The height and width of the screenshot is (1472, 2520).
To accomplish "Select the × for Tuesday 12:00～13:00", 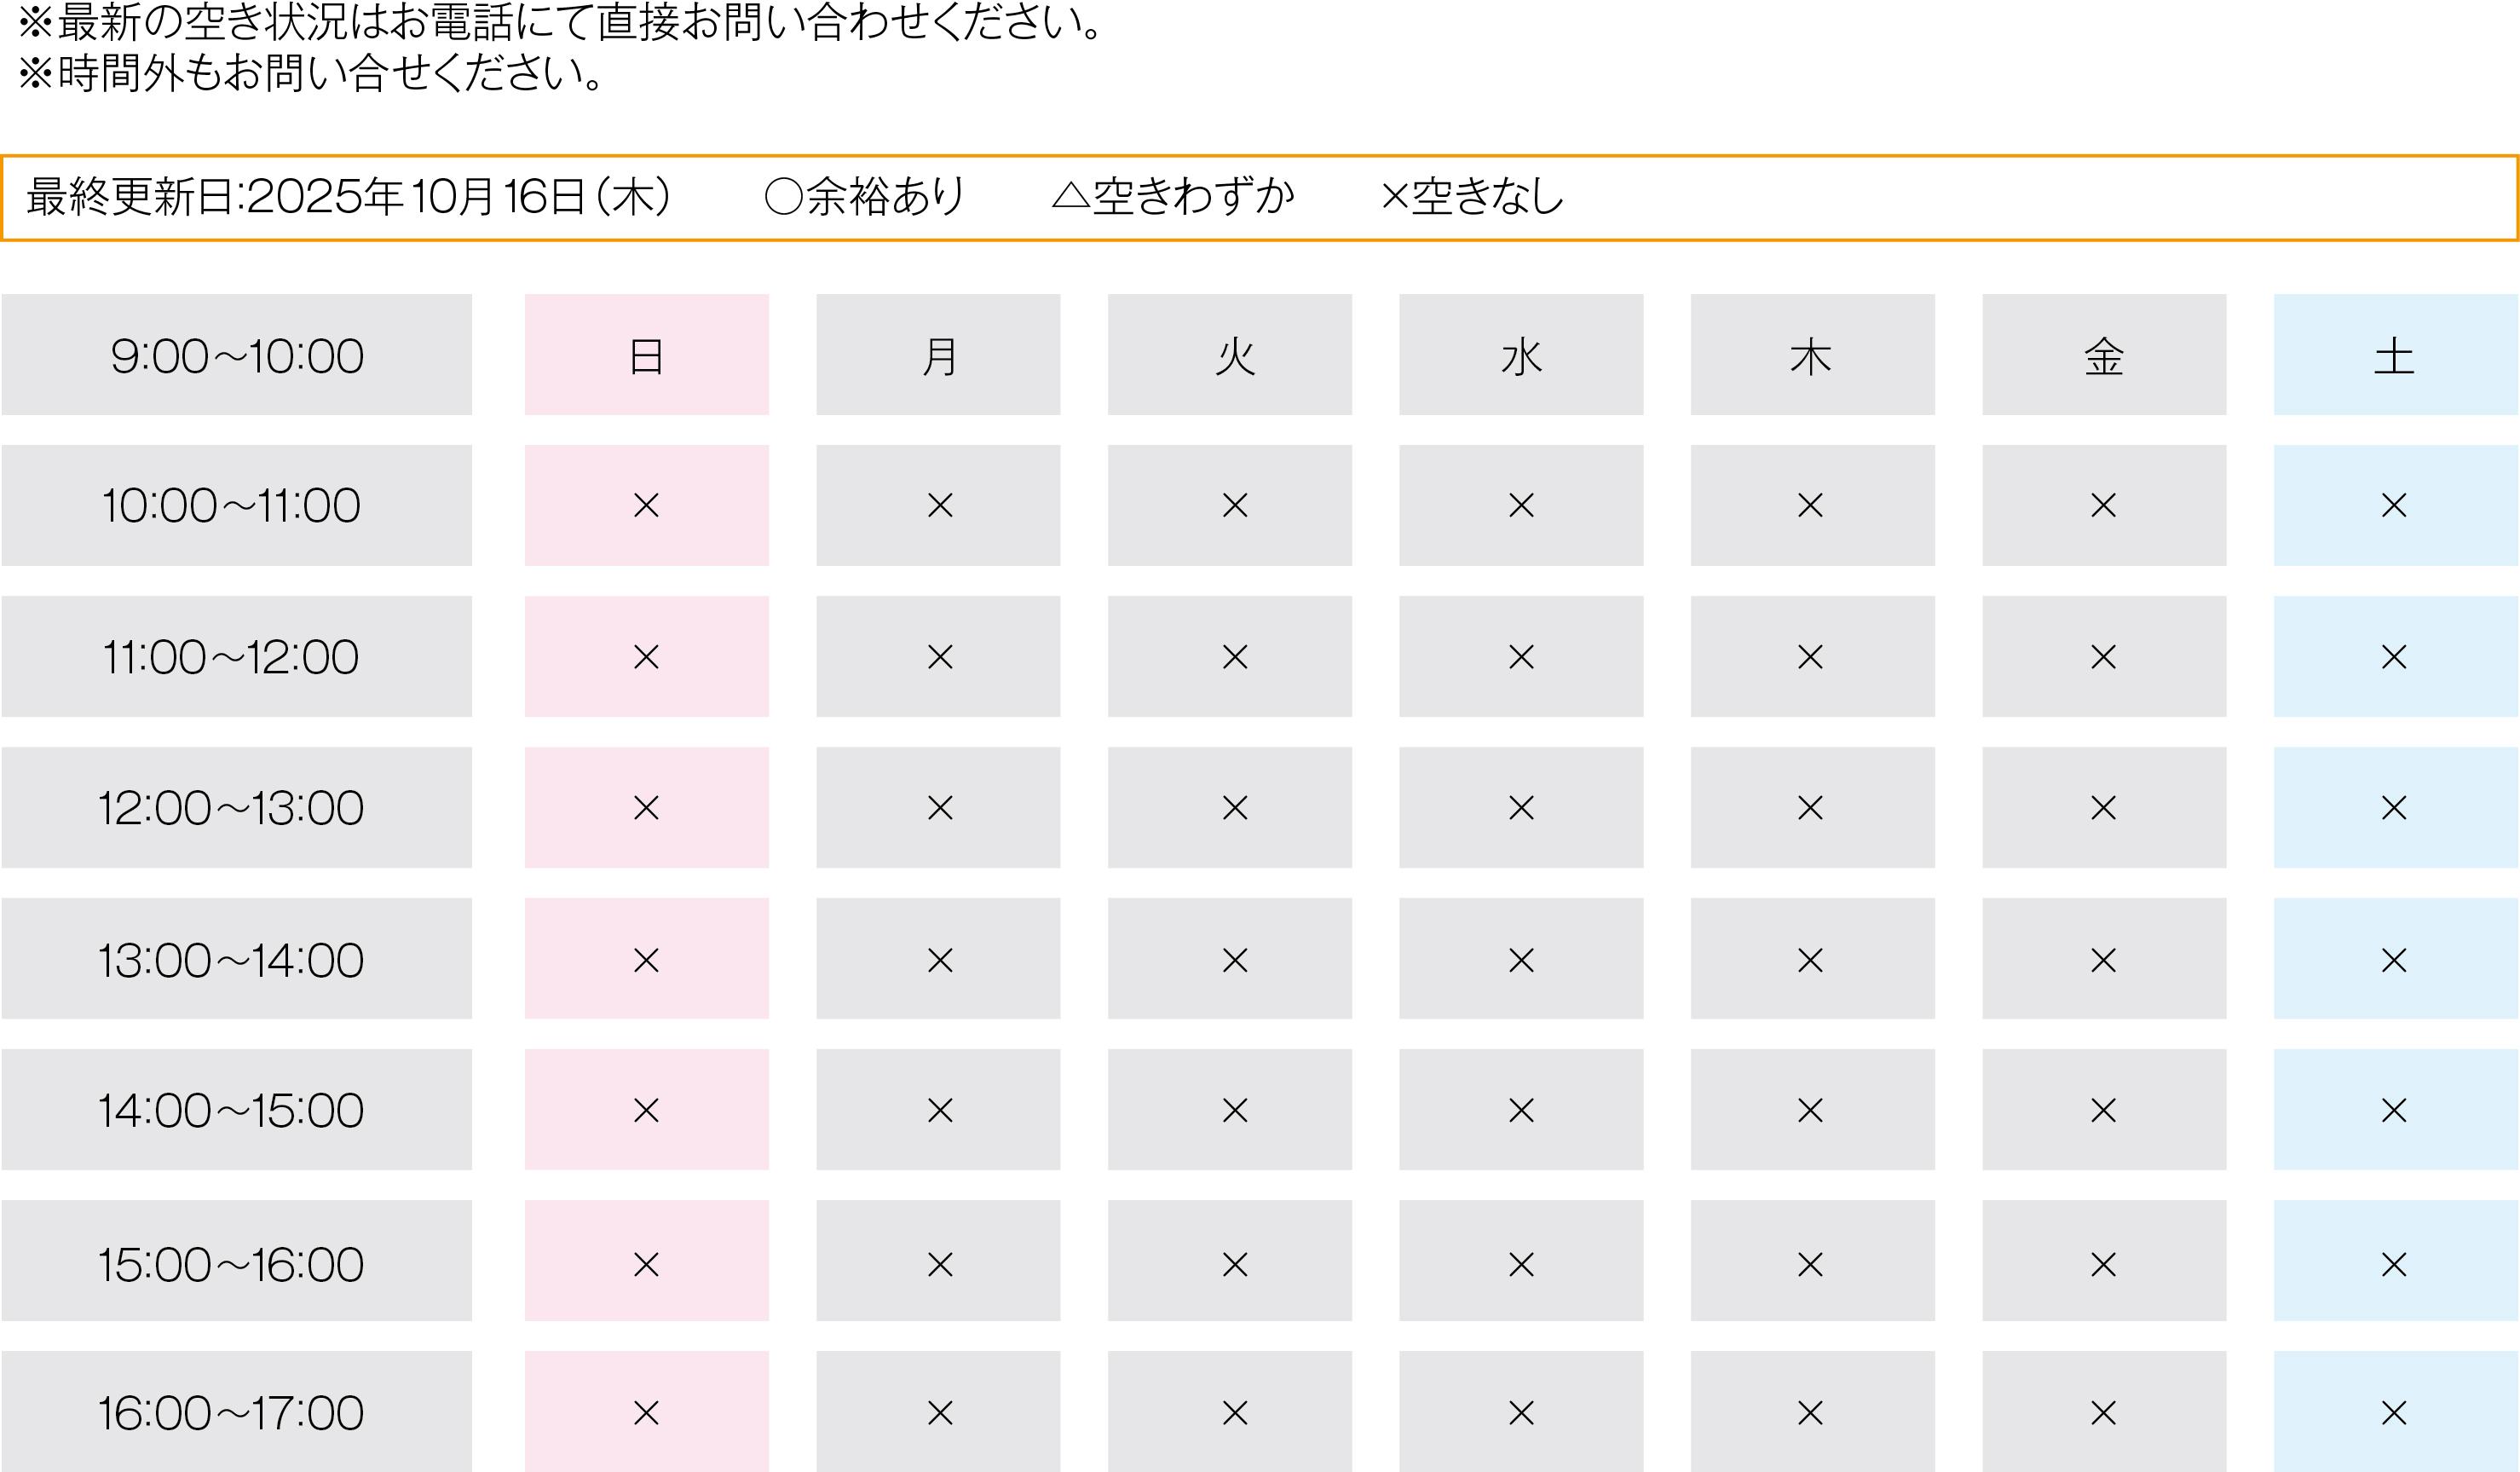I will 1235,807.
